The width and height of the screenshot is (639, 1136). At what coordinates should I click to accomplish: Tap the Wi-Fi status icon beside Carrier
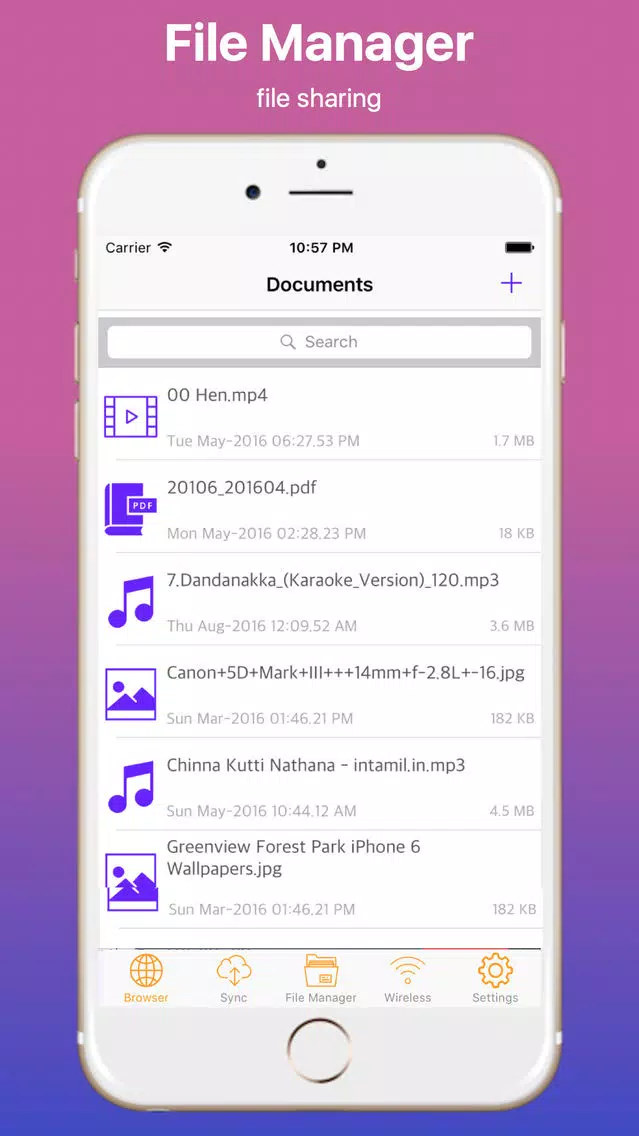click(x=165, y=247)
